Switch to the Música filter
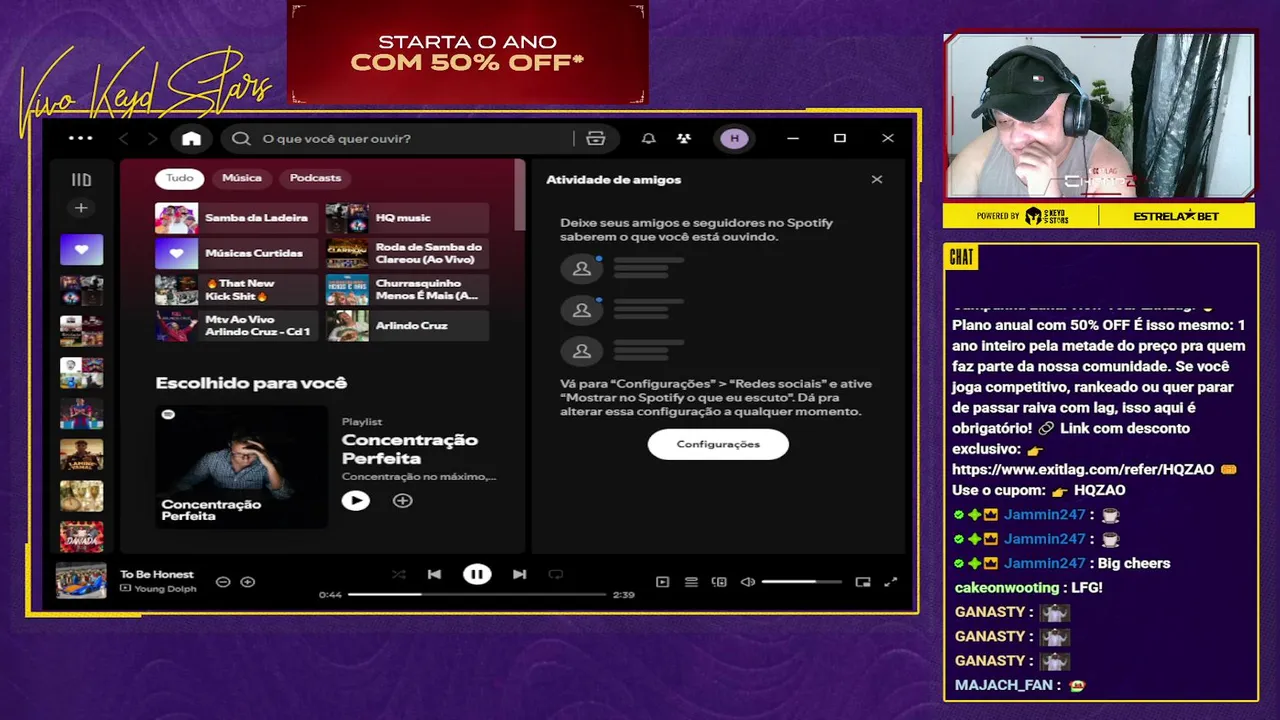Image resolution: width=1280 pixels, height=720 pixels. [242, 178]
